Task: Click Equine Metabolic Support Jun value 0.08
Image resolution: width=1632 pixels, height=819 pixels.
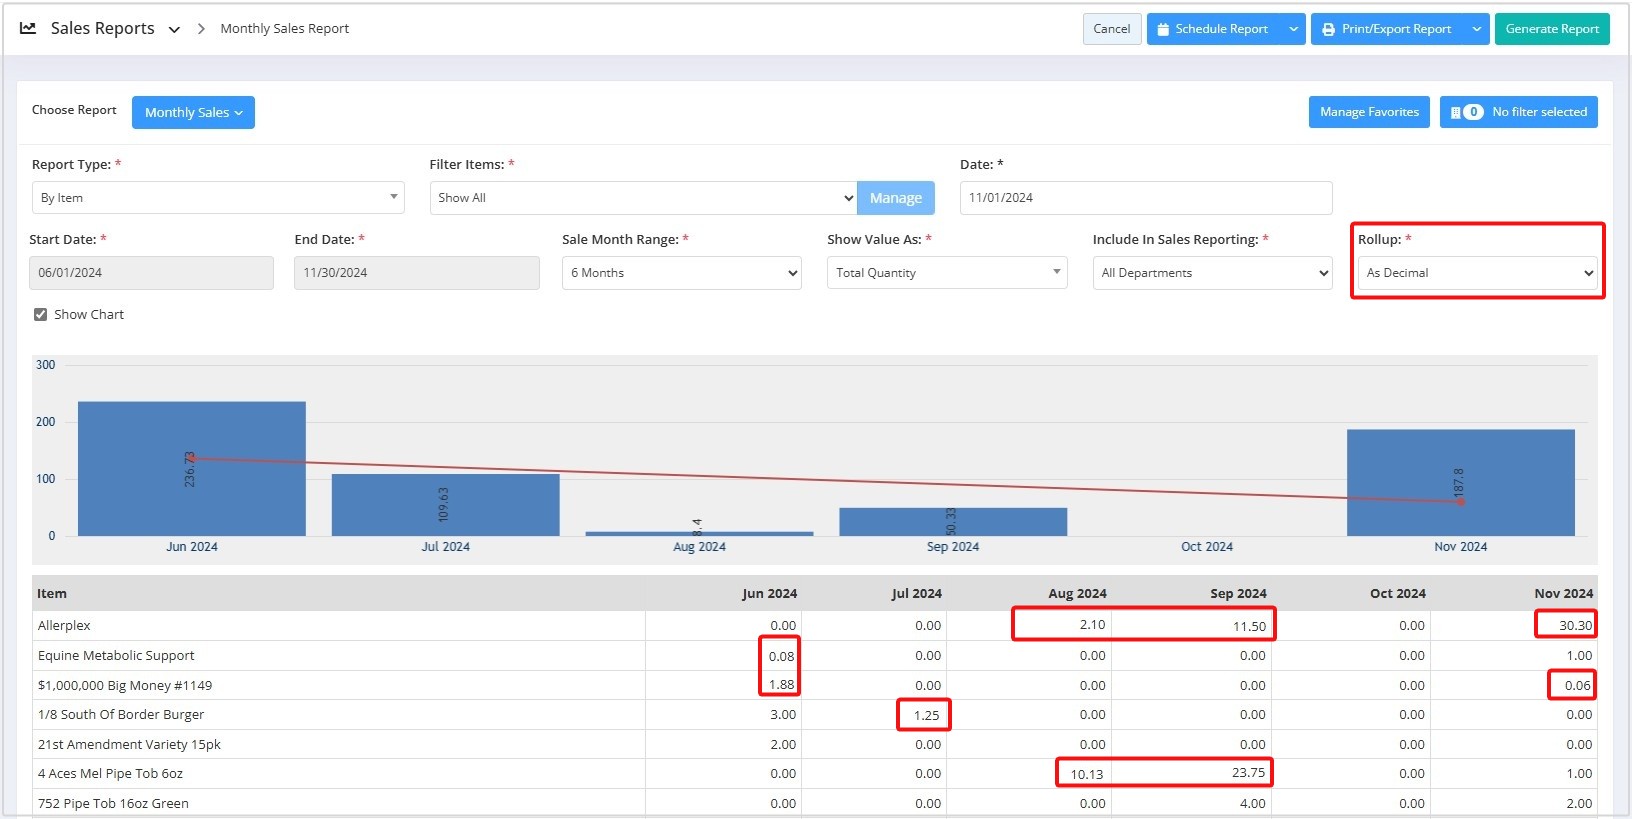Action: (782, 657)
